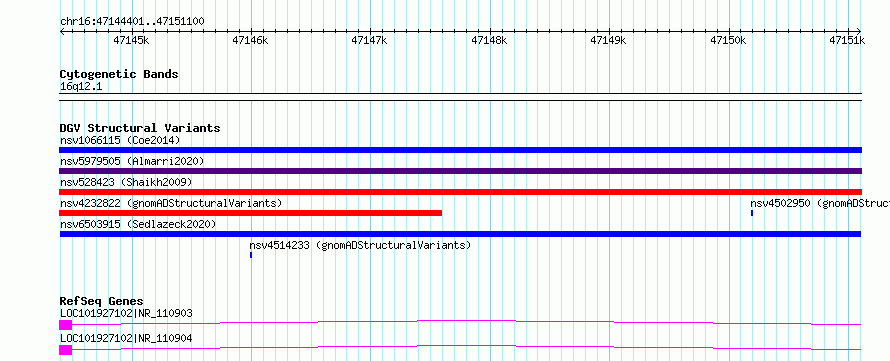Click the magenta exon box of NR_110903

pyautogui.click(x=66, y=325)
